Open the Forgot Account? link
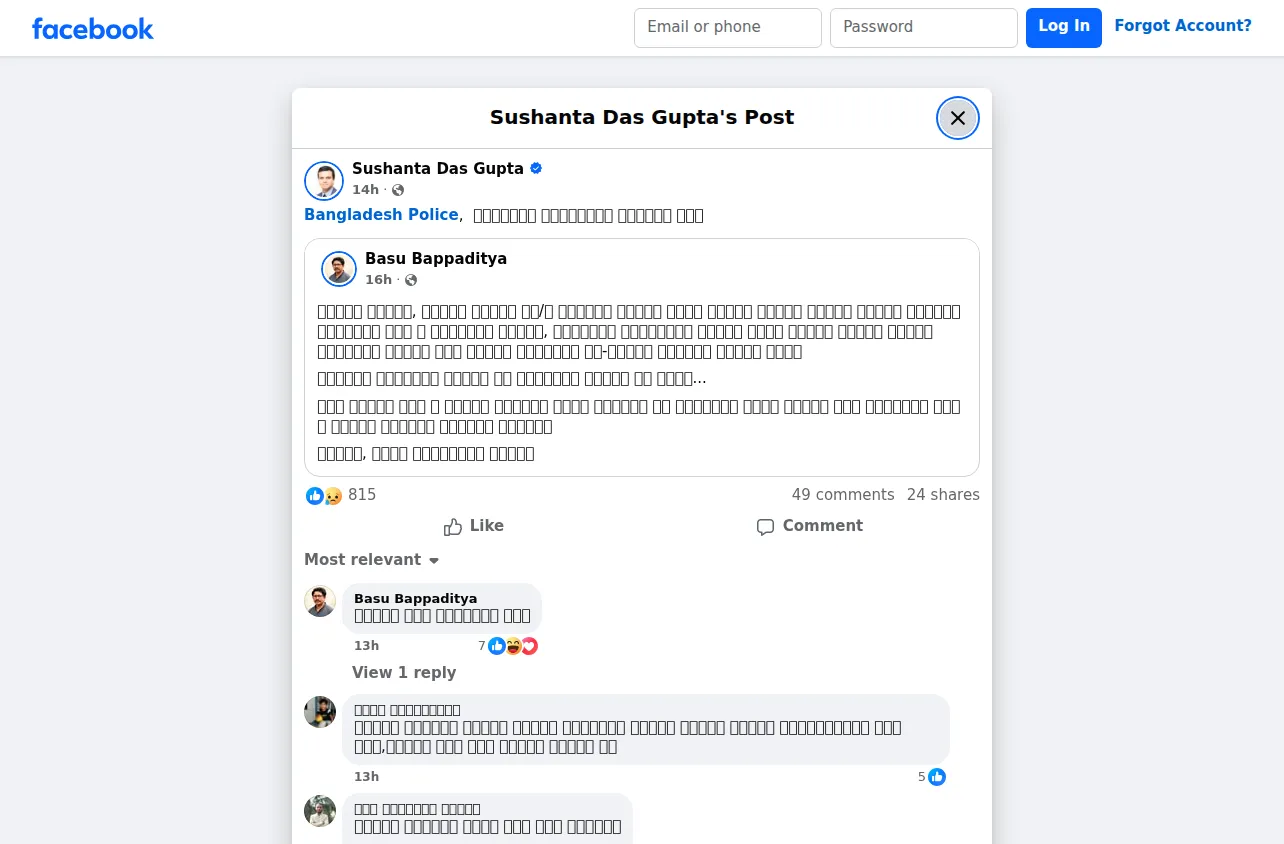1284x844 pixels. (1183, 26)
